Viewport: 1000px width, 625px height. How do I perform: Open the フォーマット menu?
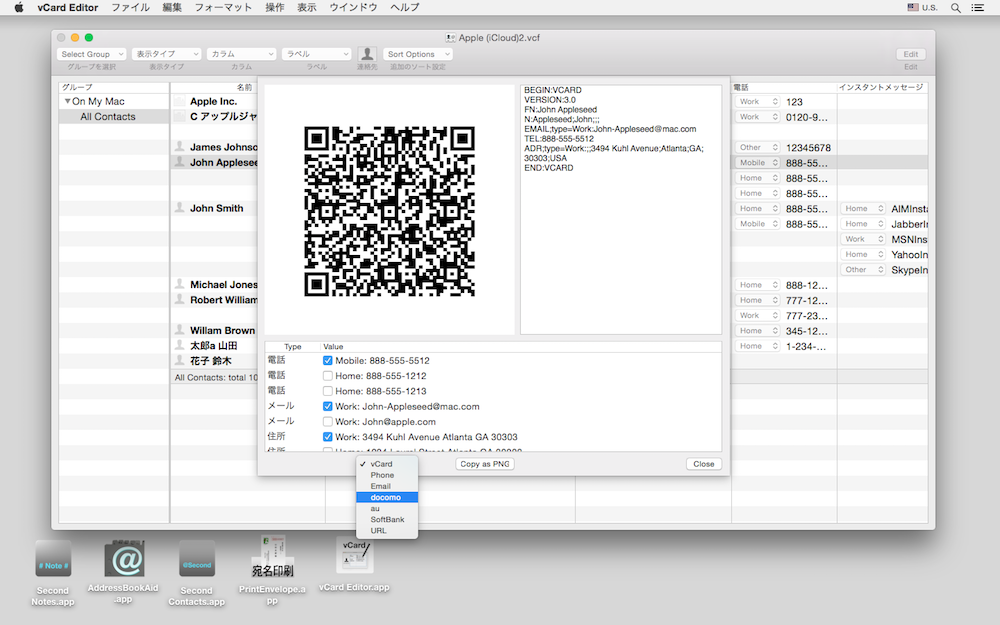coord(223,7)
